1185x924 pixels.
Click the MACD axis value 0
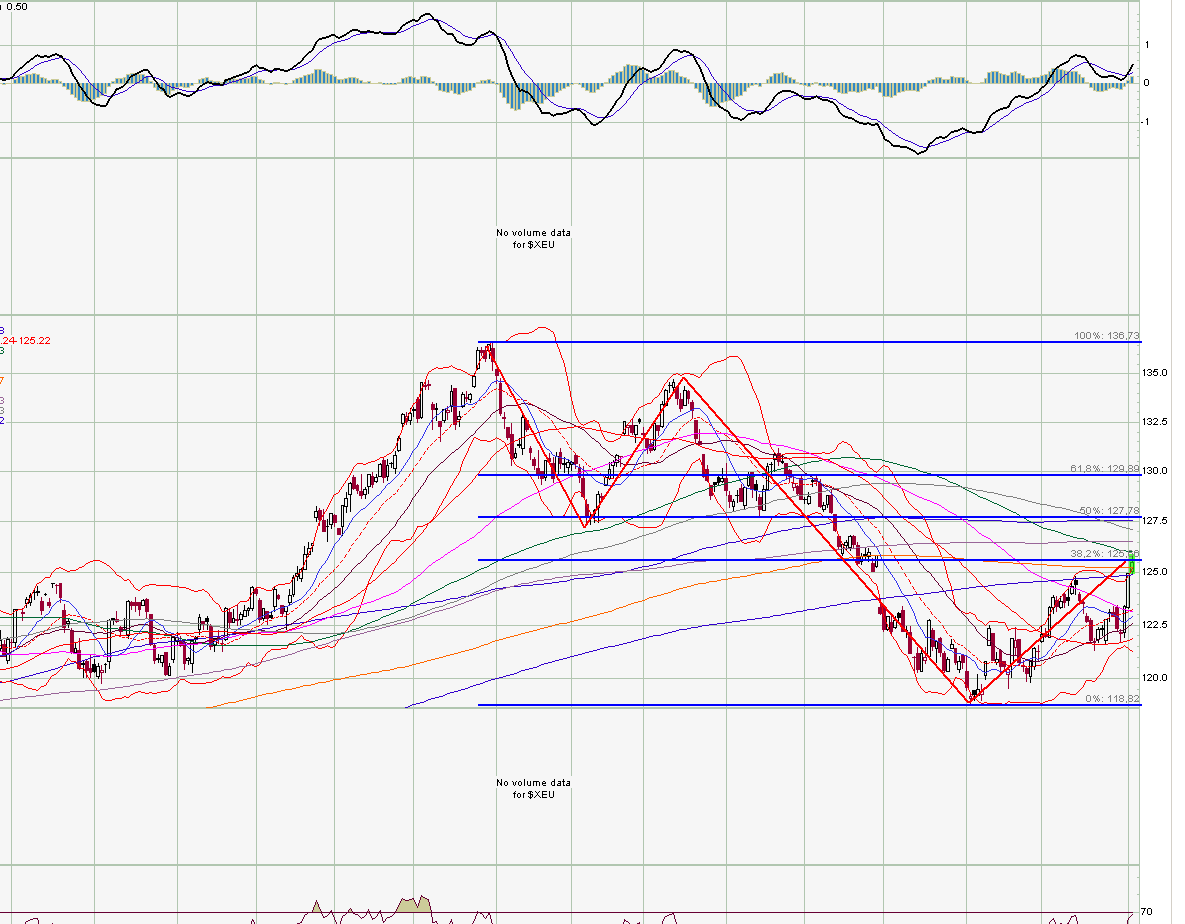(x=1146, y=83)
